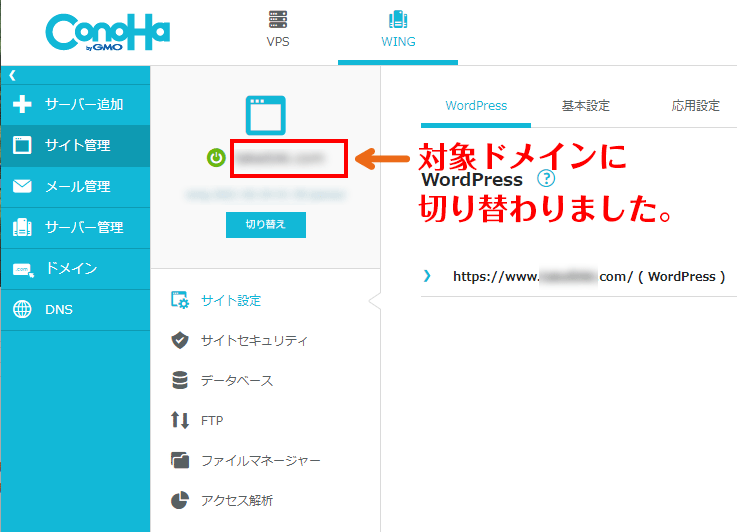Click the window icon for サイト管理

click(x=22, y=145)
